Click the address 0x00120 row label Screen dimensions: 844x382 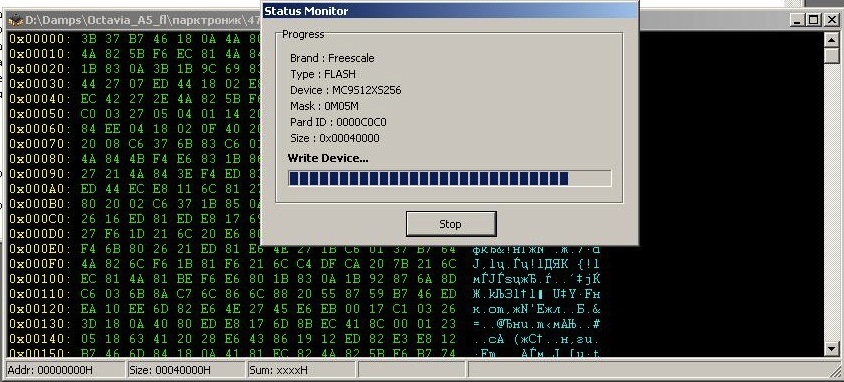[40, 309]
